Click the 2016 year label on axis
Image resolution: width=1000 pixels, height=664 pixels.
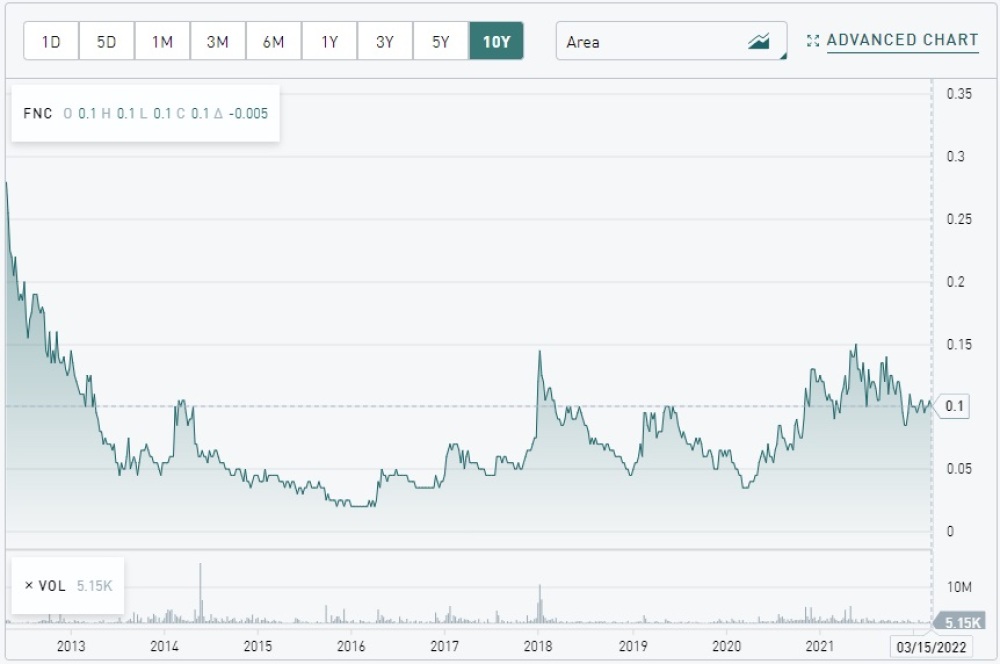351,646
